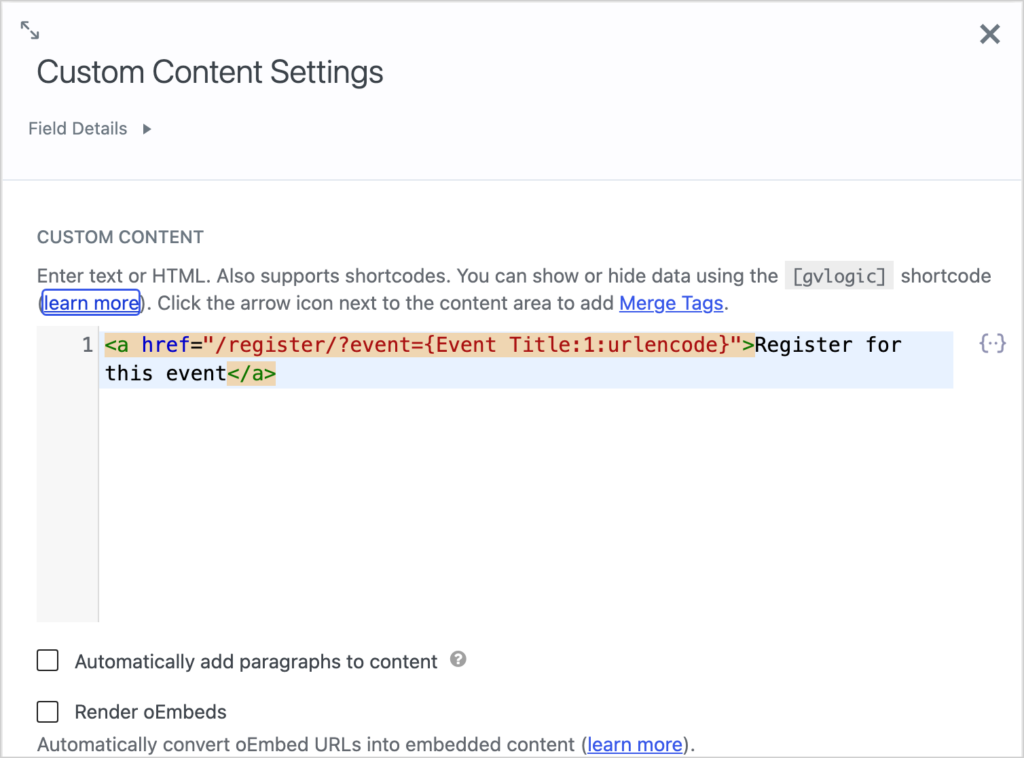
Task: Click inside the custom content code editor
Action: click(526, 475)
